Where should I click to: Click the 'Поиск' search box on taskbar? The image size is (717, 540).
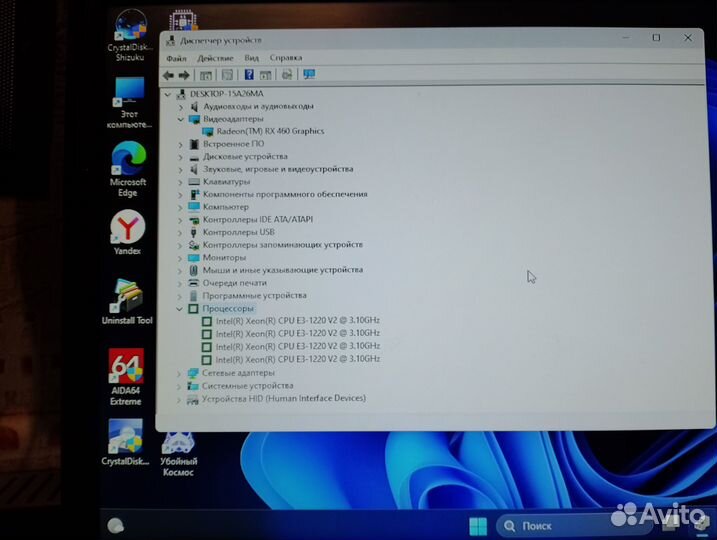(574, 526)
